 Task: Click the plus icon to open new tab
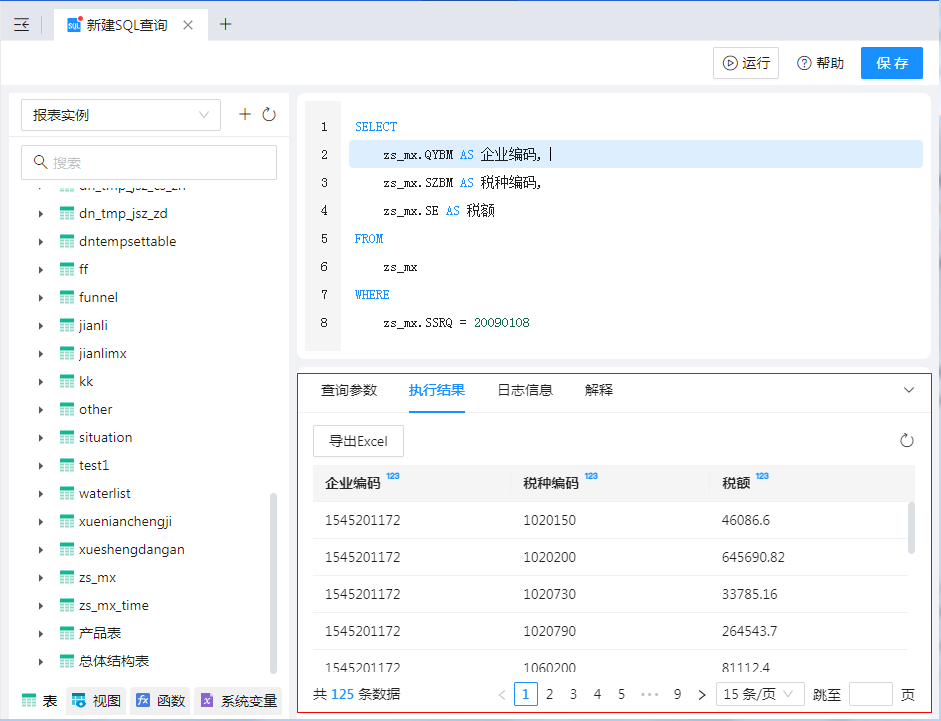pos(225,25)
